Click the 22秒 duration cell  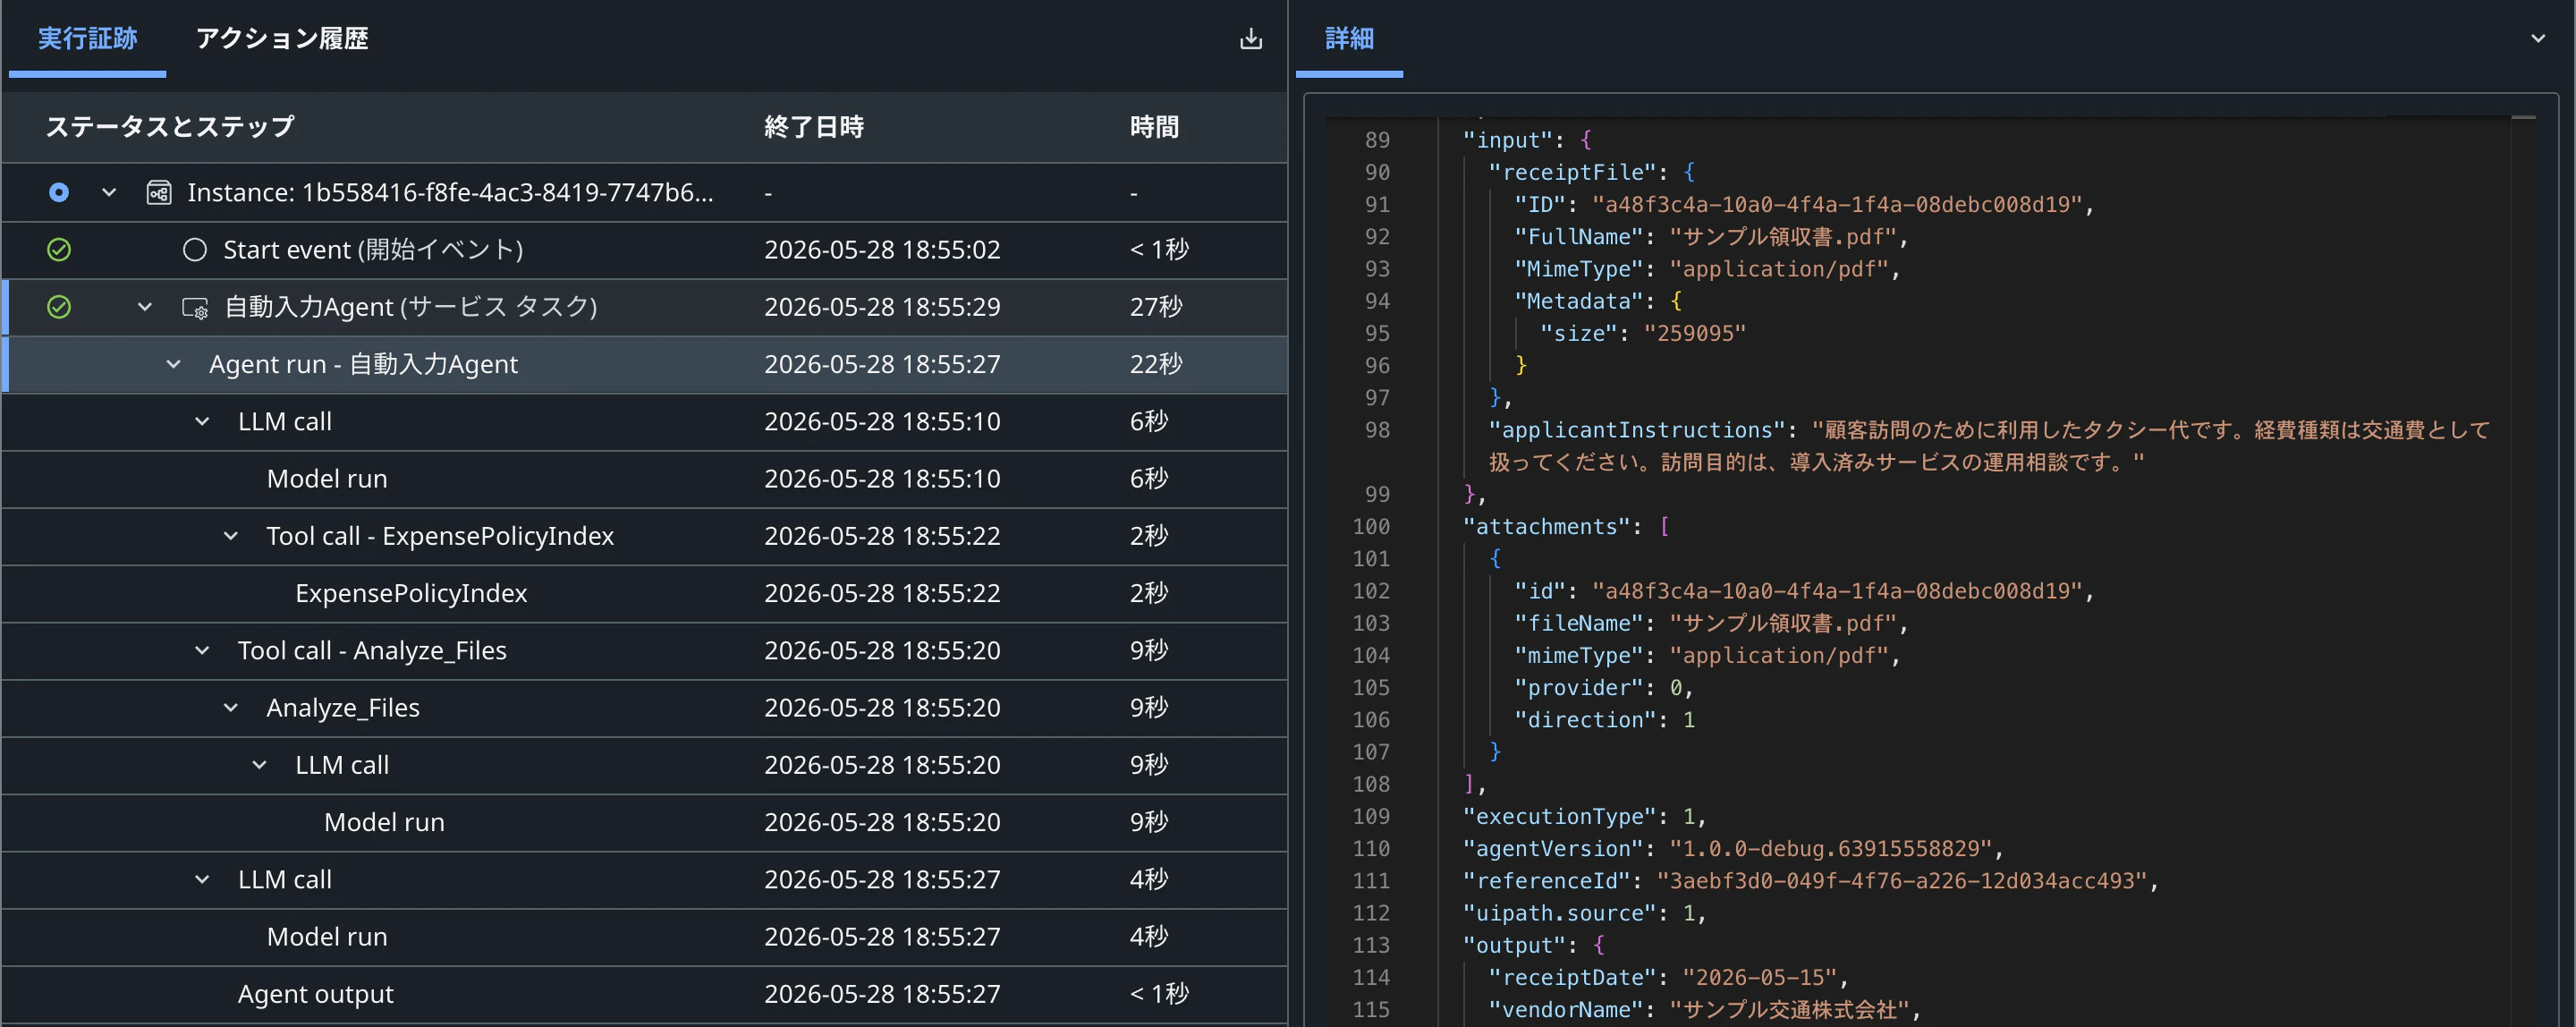click(x=1156, y=364)
